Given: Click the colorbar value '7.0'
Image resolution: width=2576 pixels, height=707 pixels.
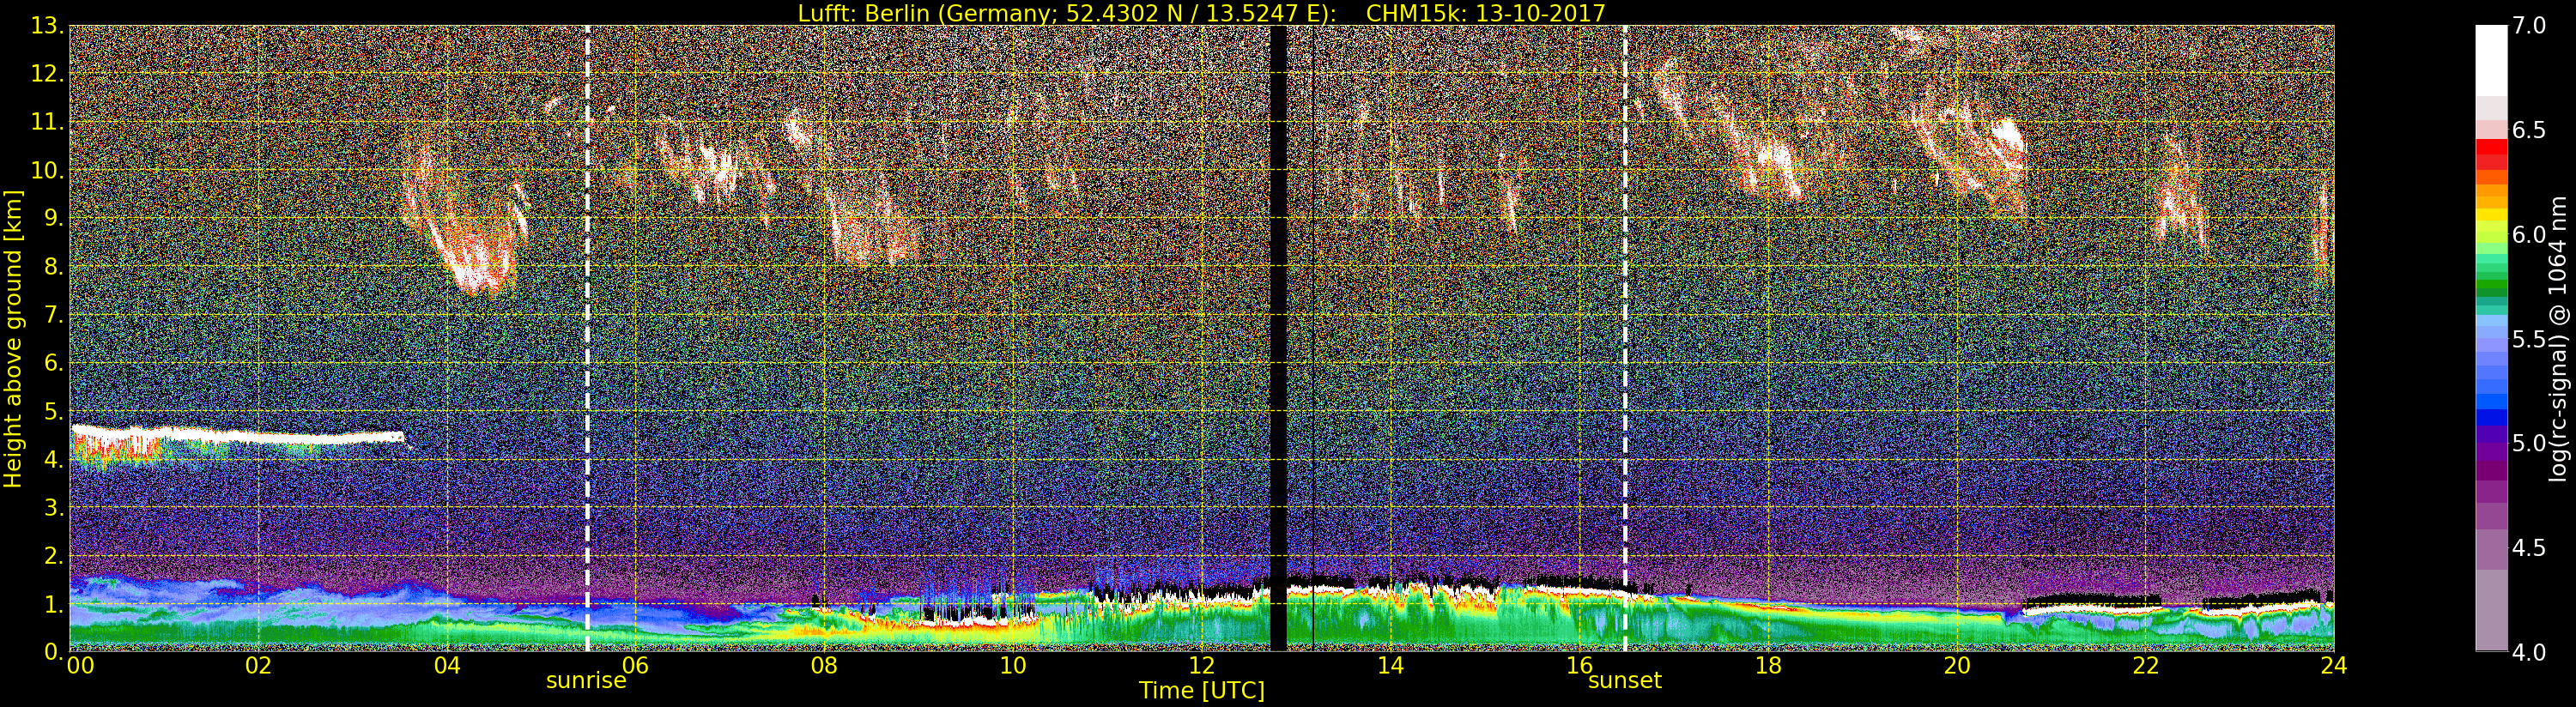Looking at the screenshot, I should click(x=2529, y=26).
